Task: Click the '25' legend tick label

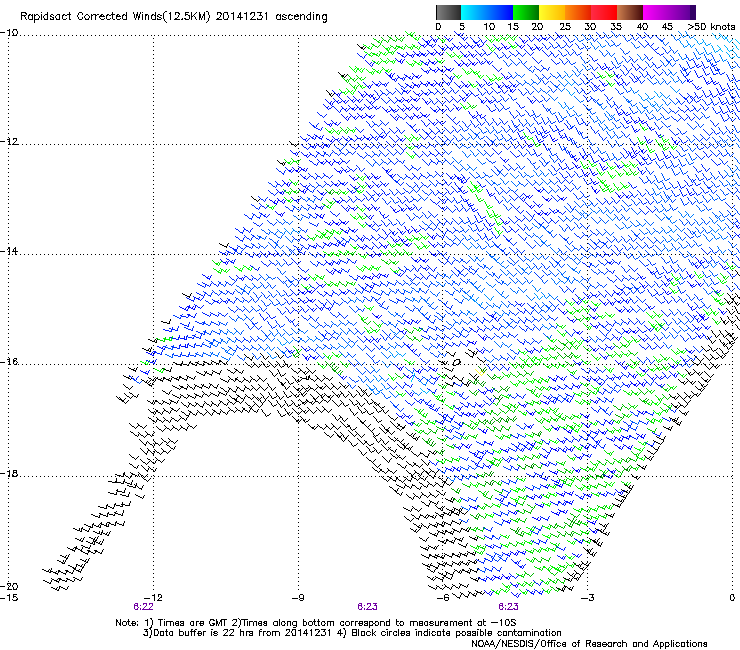Action: pos(565,27)
